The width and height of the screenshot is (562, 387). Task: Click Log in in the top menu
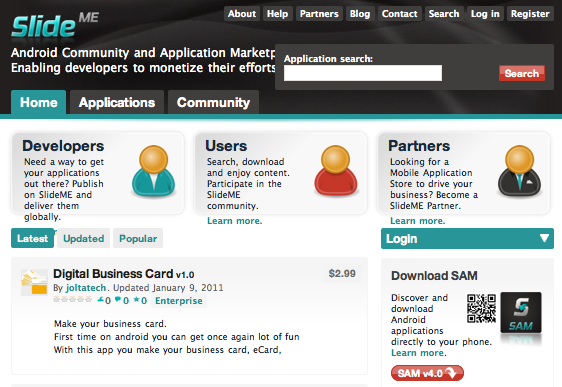pos(485,14)
